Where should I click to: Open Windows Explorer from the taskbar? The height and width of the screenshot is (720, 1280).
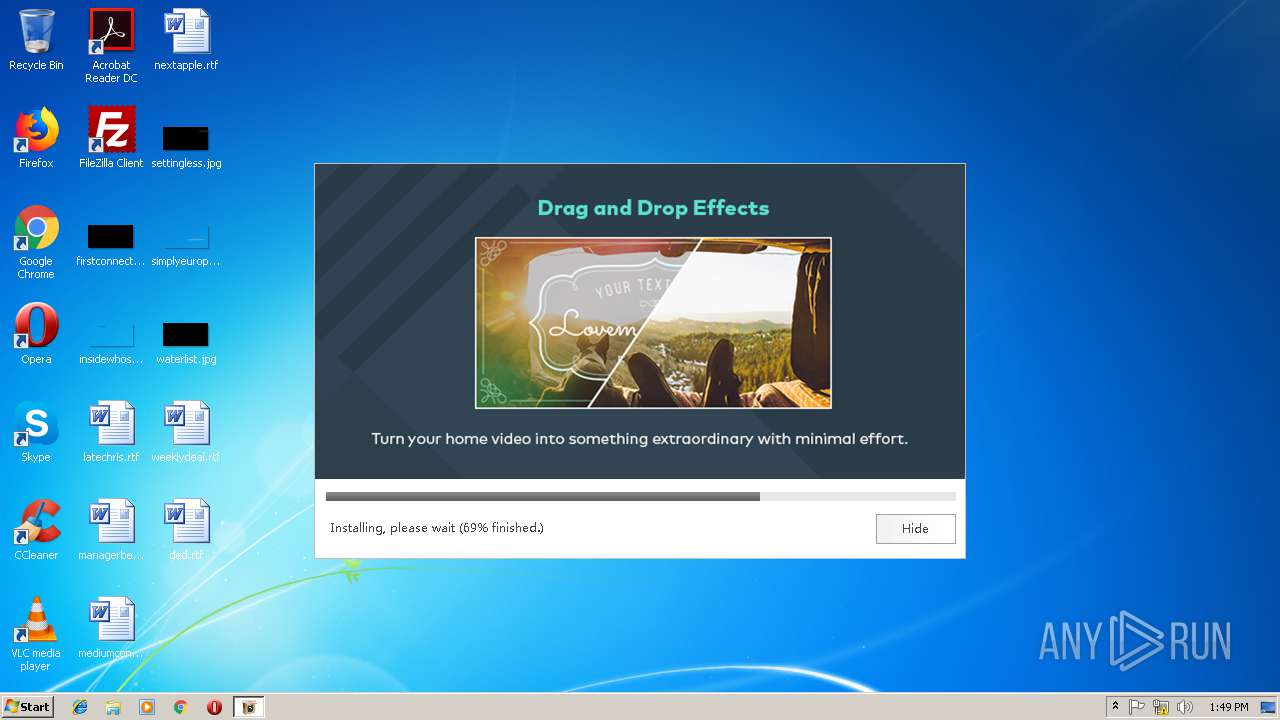(113, 707)
